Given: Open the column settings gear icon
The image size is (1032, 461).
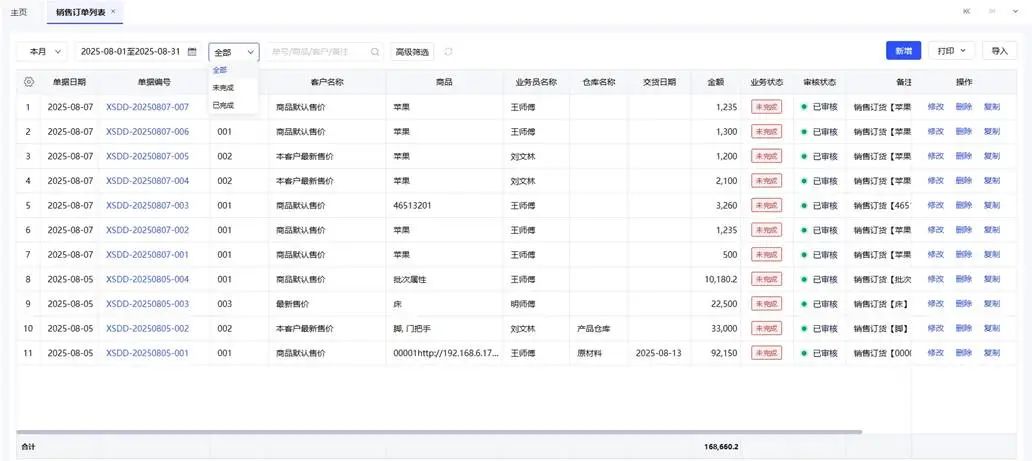Looking at the screenshot, I should [x=28, y=82].
